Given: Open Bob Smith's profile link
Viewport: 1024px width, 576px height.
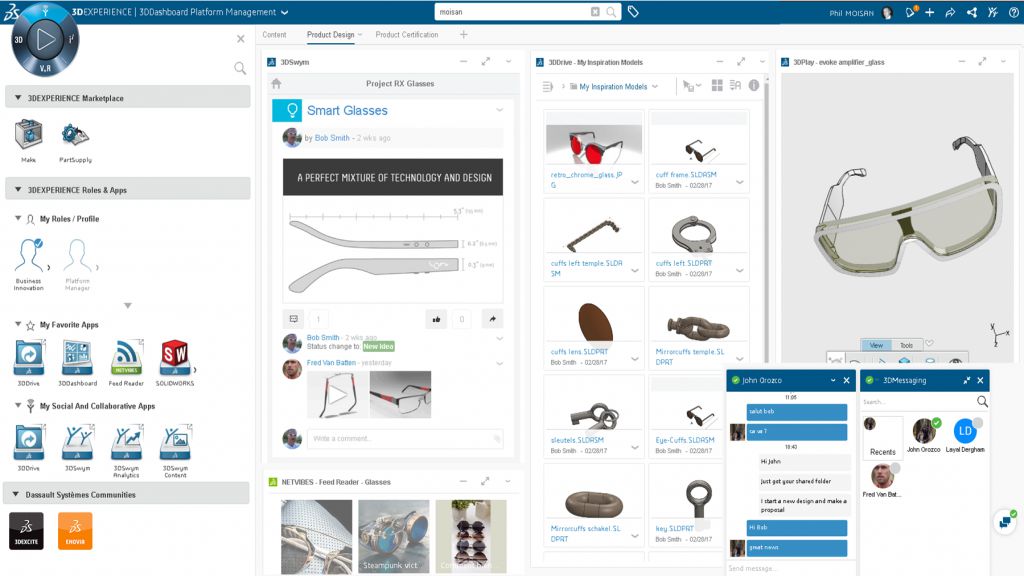Looking at the screenshot, I should [332, 138].
